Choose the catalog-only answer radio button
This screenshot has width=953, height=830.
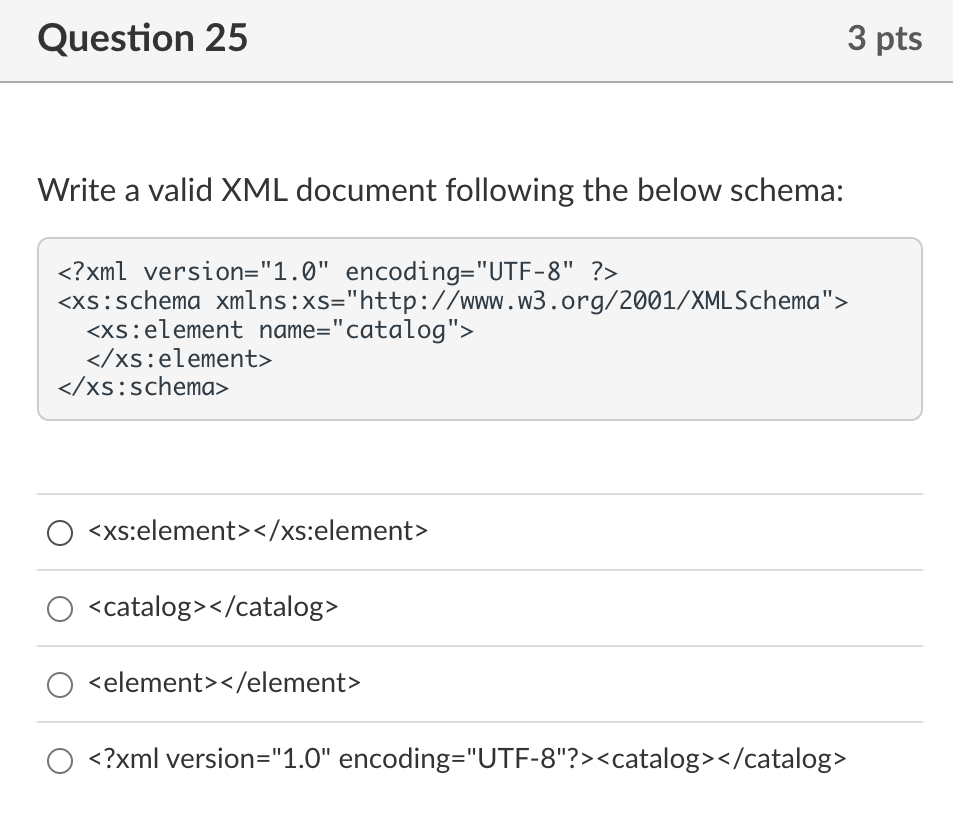(x=60, y=607)
